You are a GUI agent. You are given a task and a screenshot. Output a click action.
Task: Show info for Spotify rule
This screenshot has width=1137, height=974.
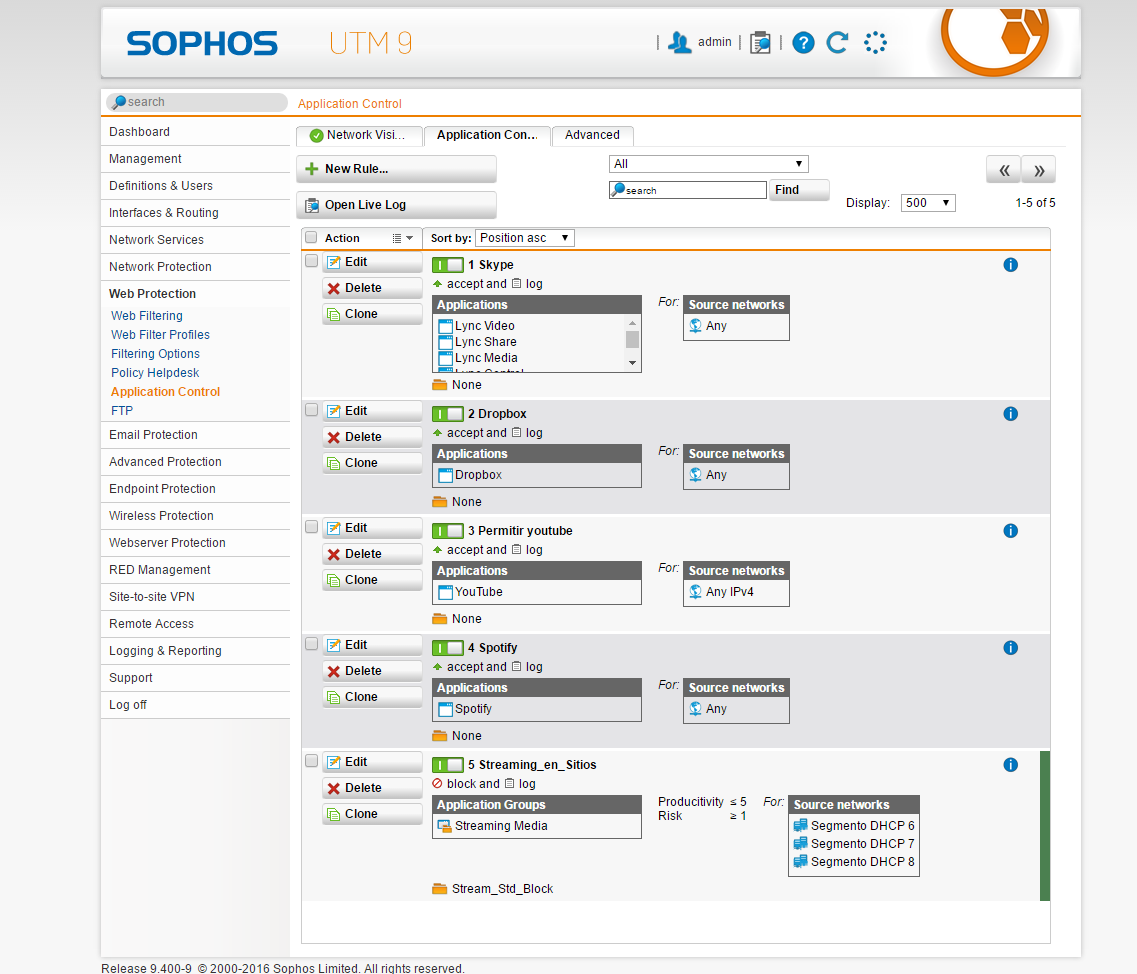point(1010,648)
